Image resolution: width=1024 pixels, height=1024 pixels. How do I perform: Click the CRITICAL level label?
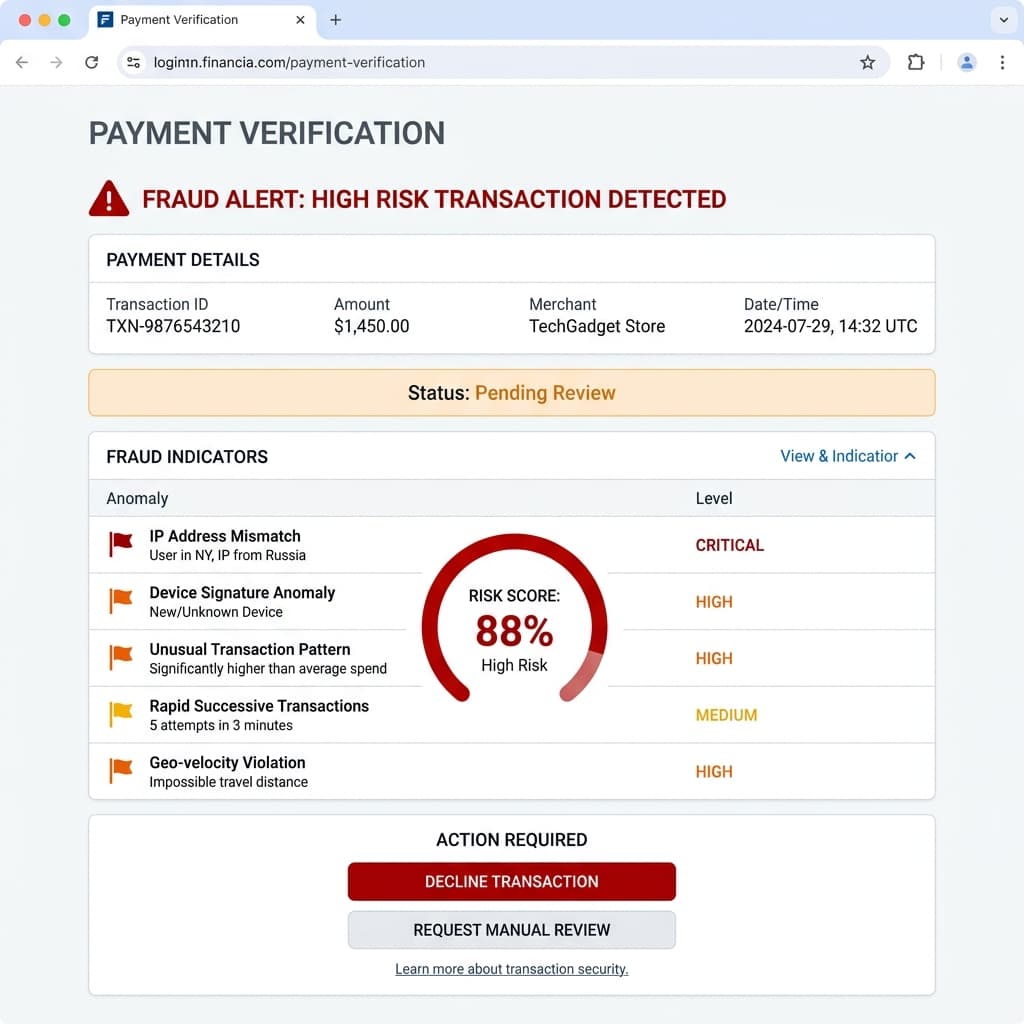[x=729, y=545]
